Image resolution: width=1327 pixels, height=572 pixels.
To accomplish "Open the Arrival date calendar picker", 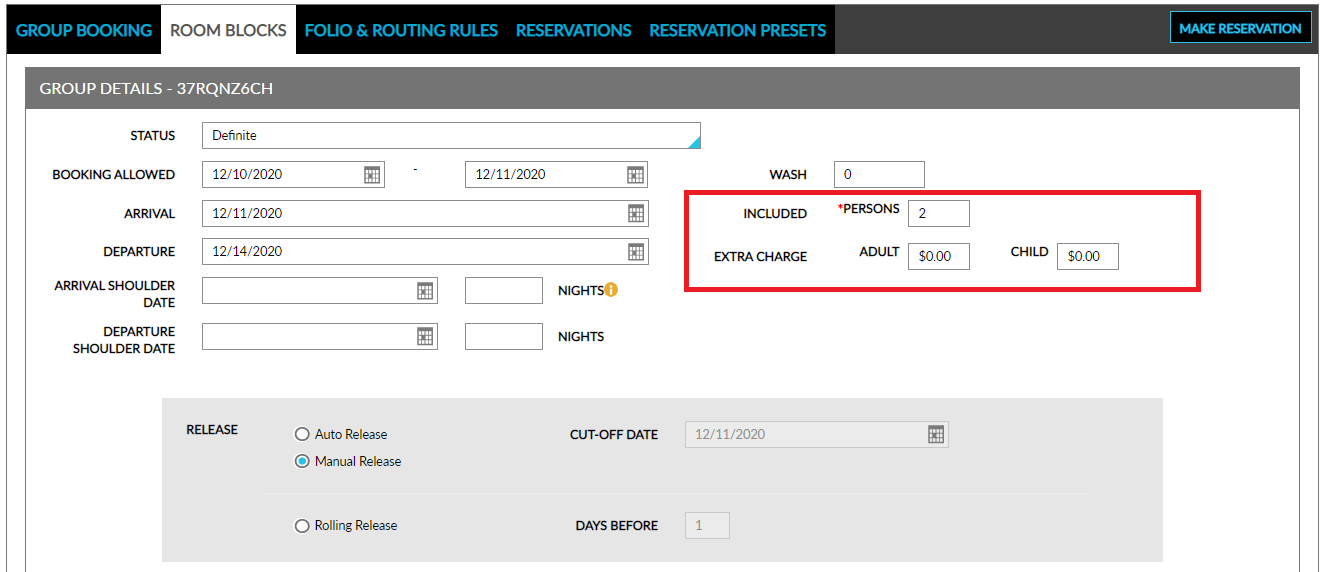I will [635, 213].
